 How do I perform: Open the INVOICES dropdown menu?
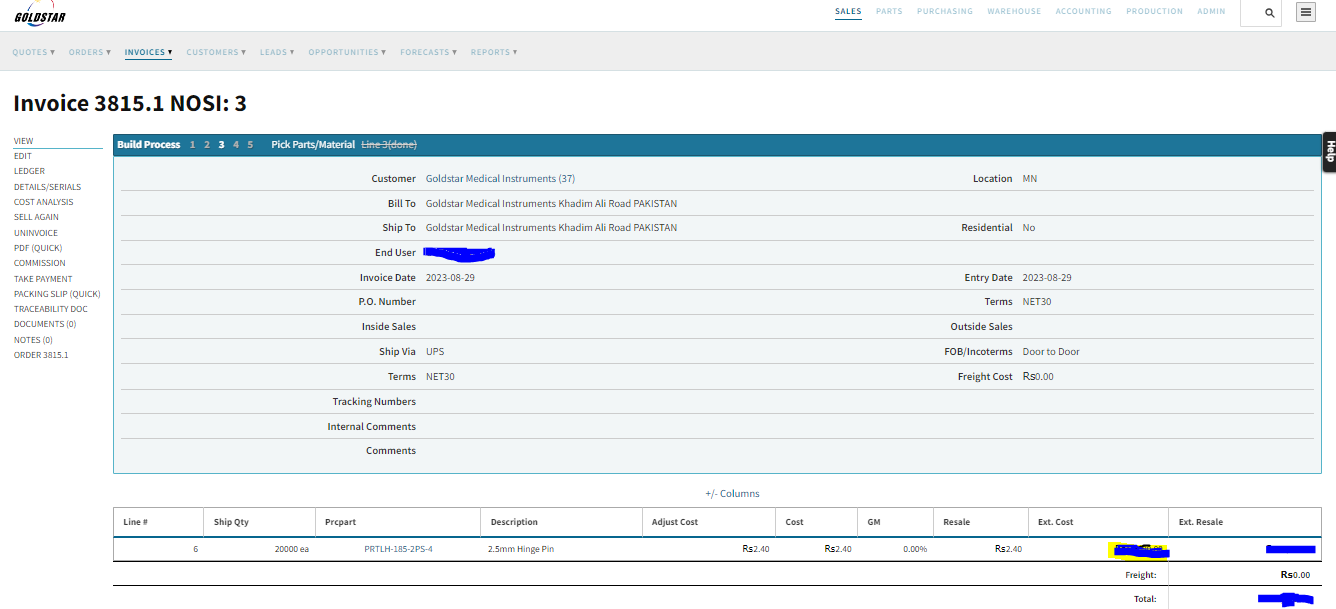click(149, 52)
